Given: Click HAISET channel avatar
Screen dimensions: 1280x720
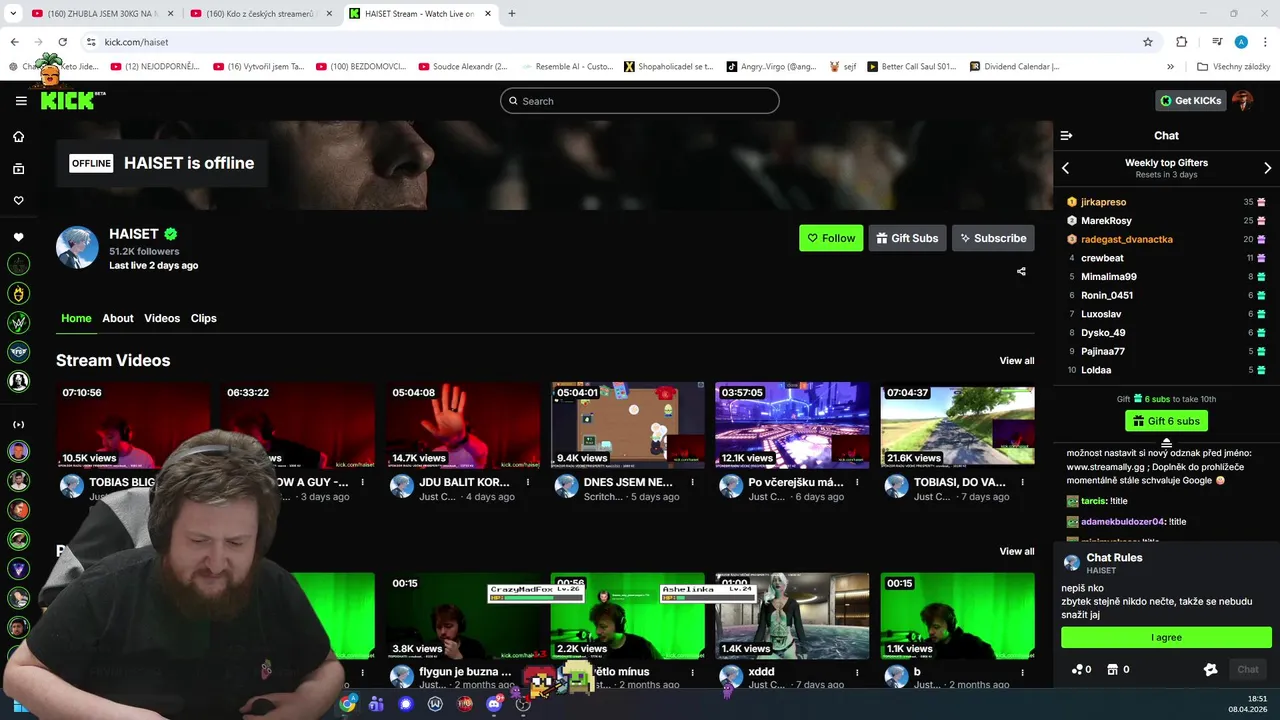Looking at the screenshot, I should click(77, 247).
